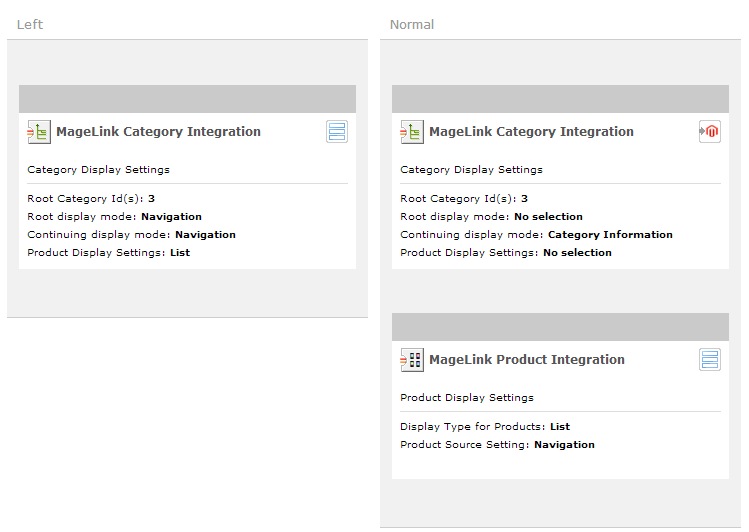This screenshot has width=749, height=532.
Task: Click 'Product Display Settings: List' in Left column
Action: pyautogui.click(x=108, y=253)
